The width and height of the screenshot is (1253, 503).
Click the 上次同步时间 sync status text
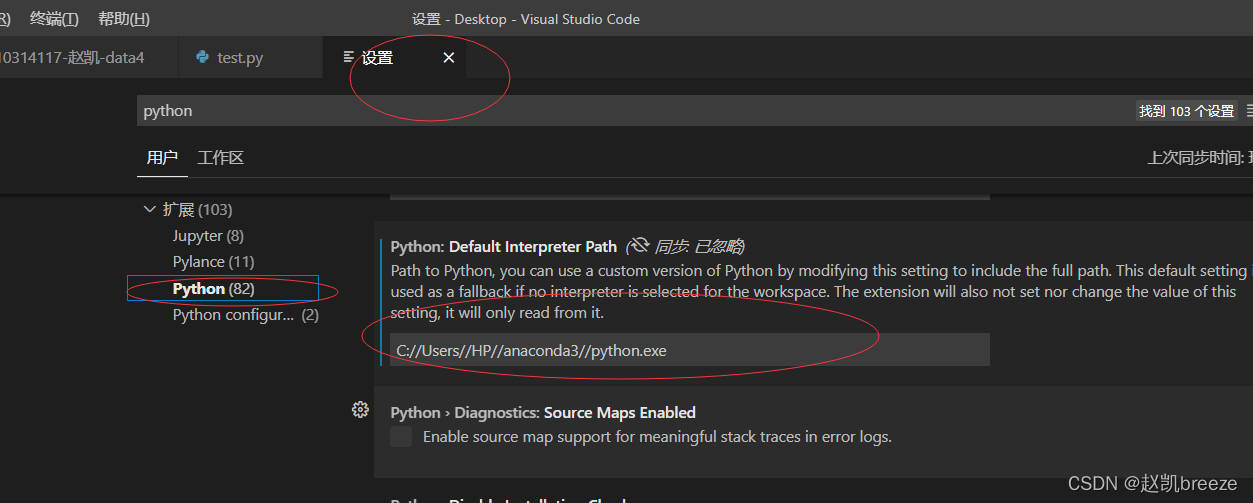point(1199,157)
